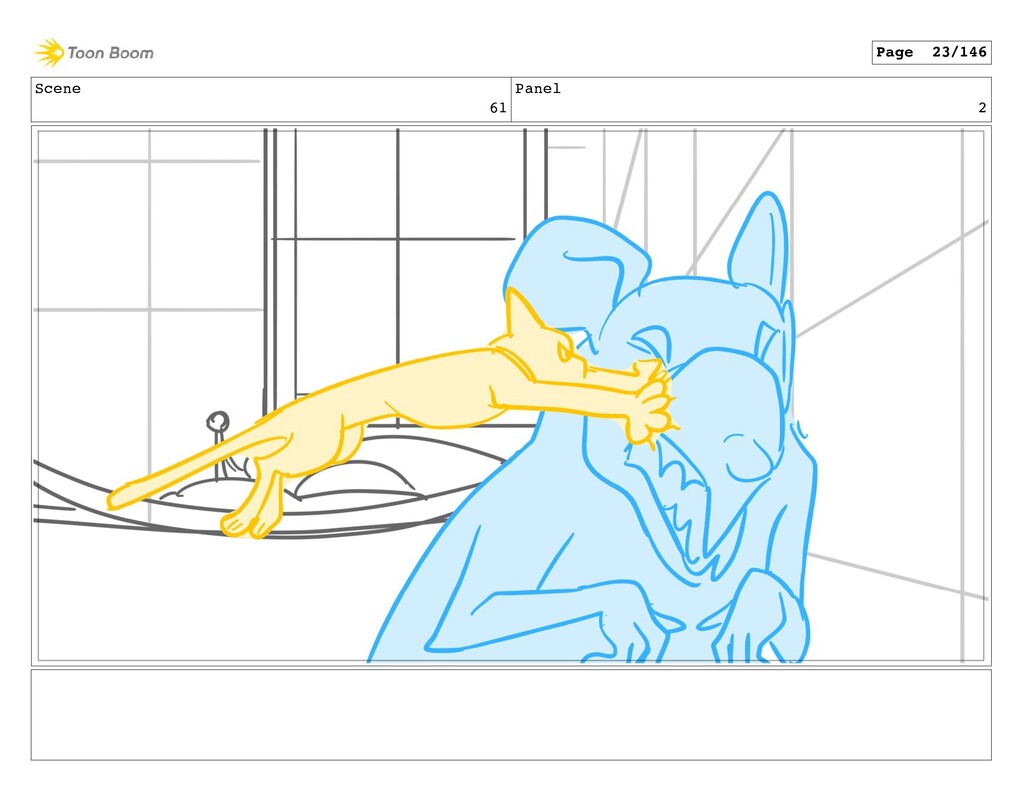Click the Page 23/146 indicator
Viewport: 1024px width, 791px height.
(931, 52)
